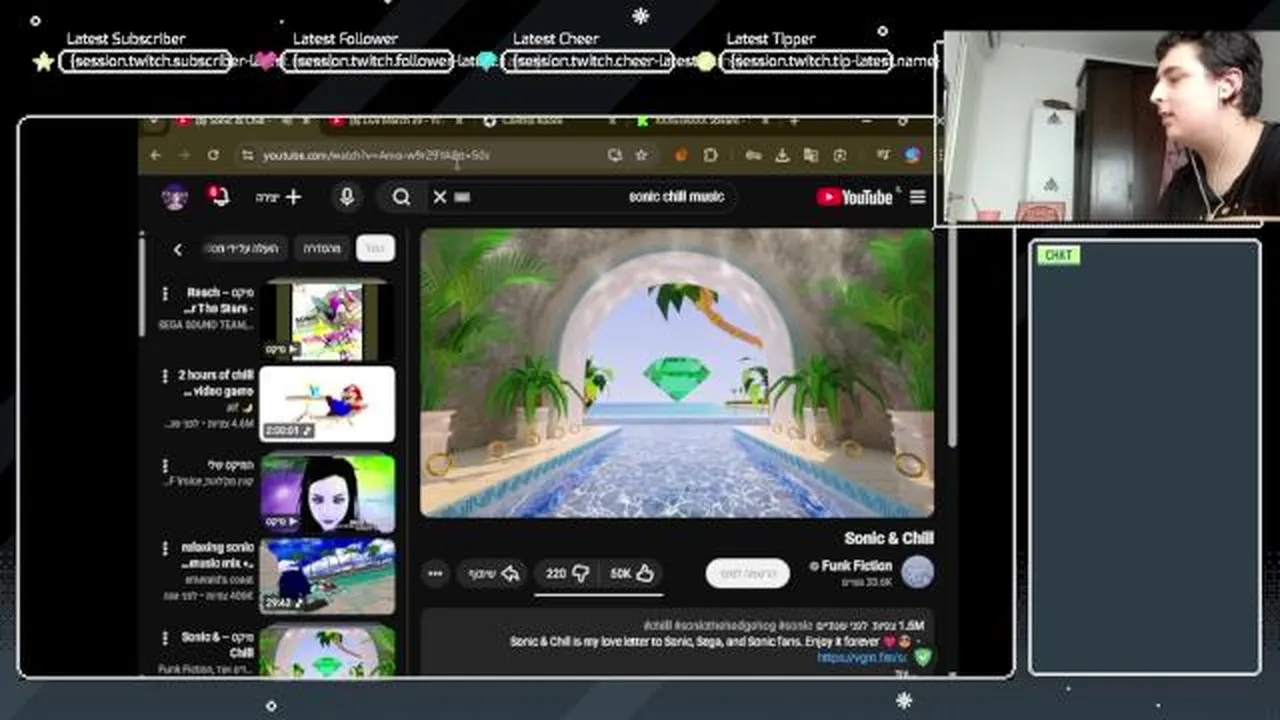Click the Latest Subscriber overlay label
This screenshot has height=720, width=1280.
(x=126, y=38)
